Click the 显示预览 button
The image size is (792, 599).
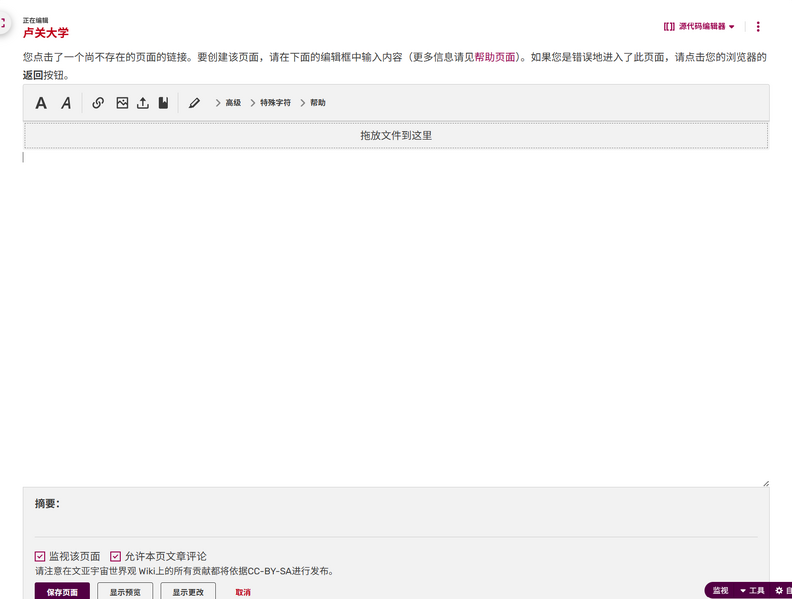[x=125, y=591]
